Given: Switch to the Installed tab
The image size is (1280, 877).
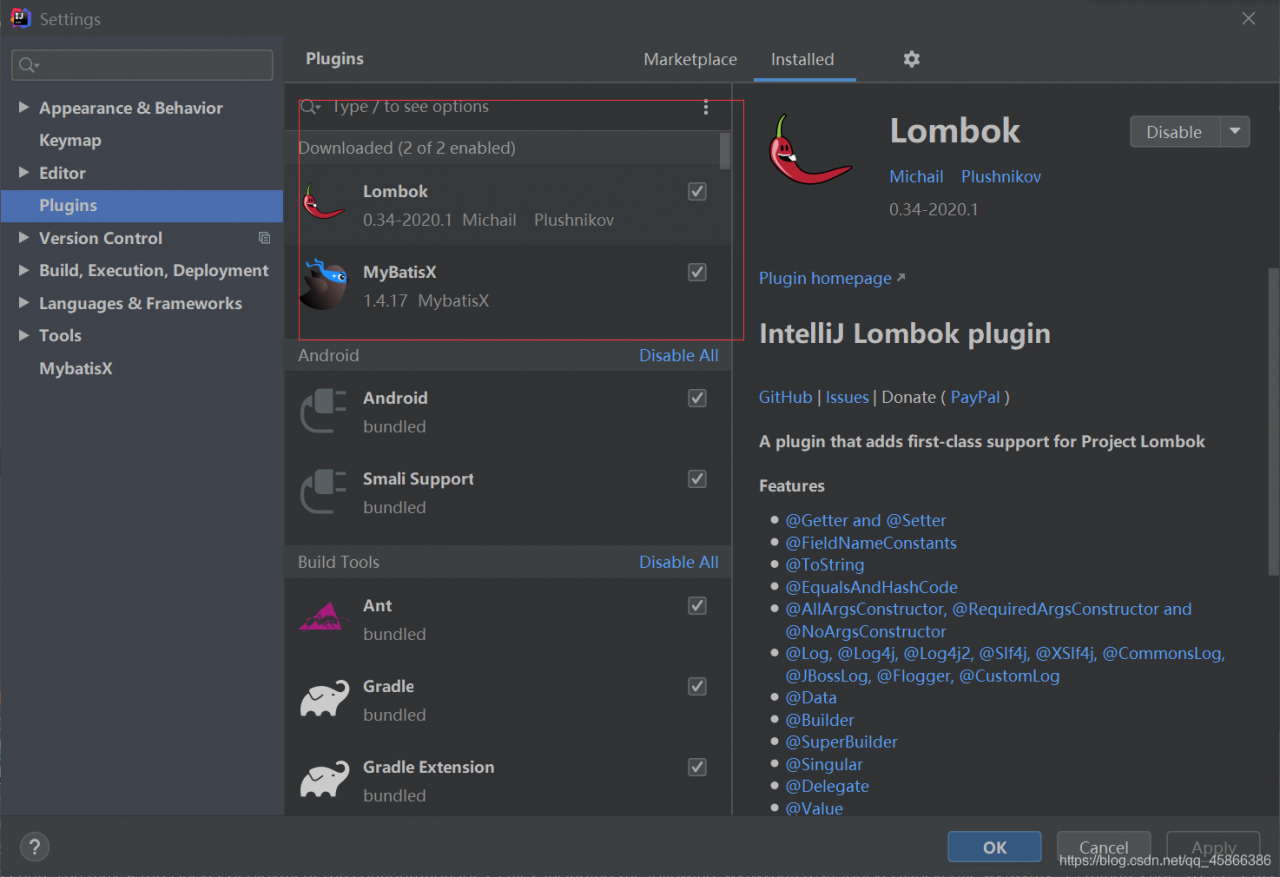Looking at the screenshot, I should (x=802, y=59).
